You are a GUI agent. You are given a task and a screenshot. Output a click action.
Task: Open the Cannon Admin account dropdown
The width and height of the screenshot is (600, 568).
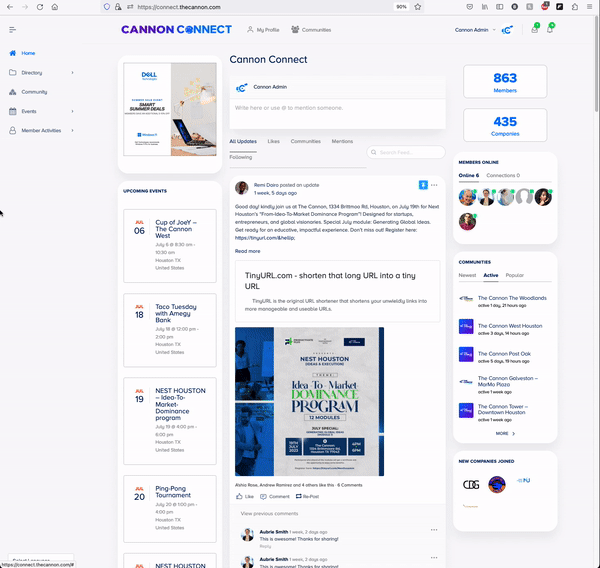tap(477, 30)
